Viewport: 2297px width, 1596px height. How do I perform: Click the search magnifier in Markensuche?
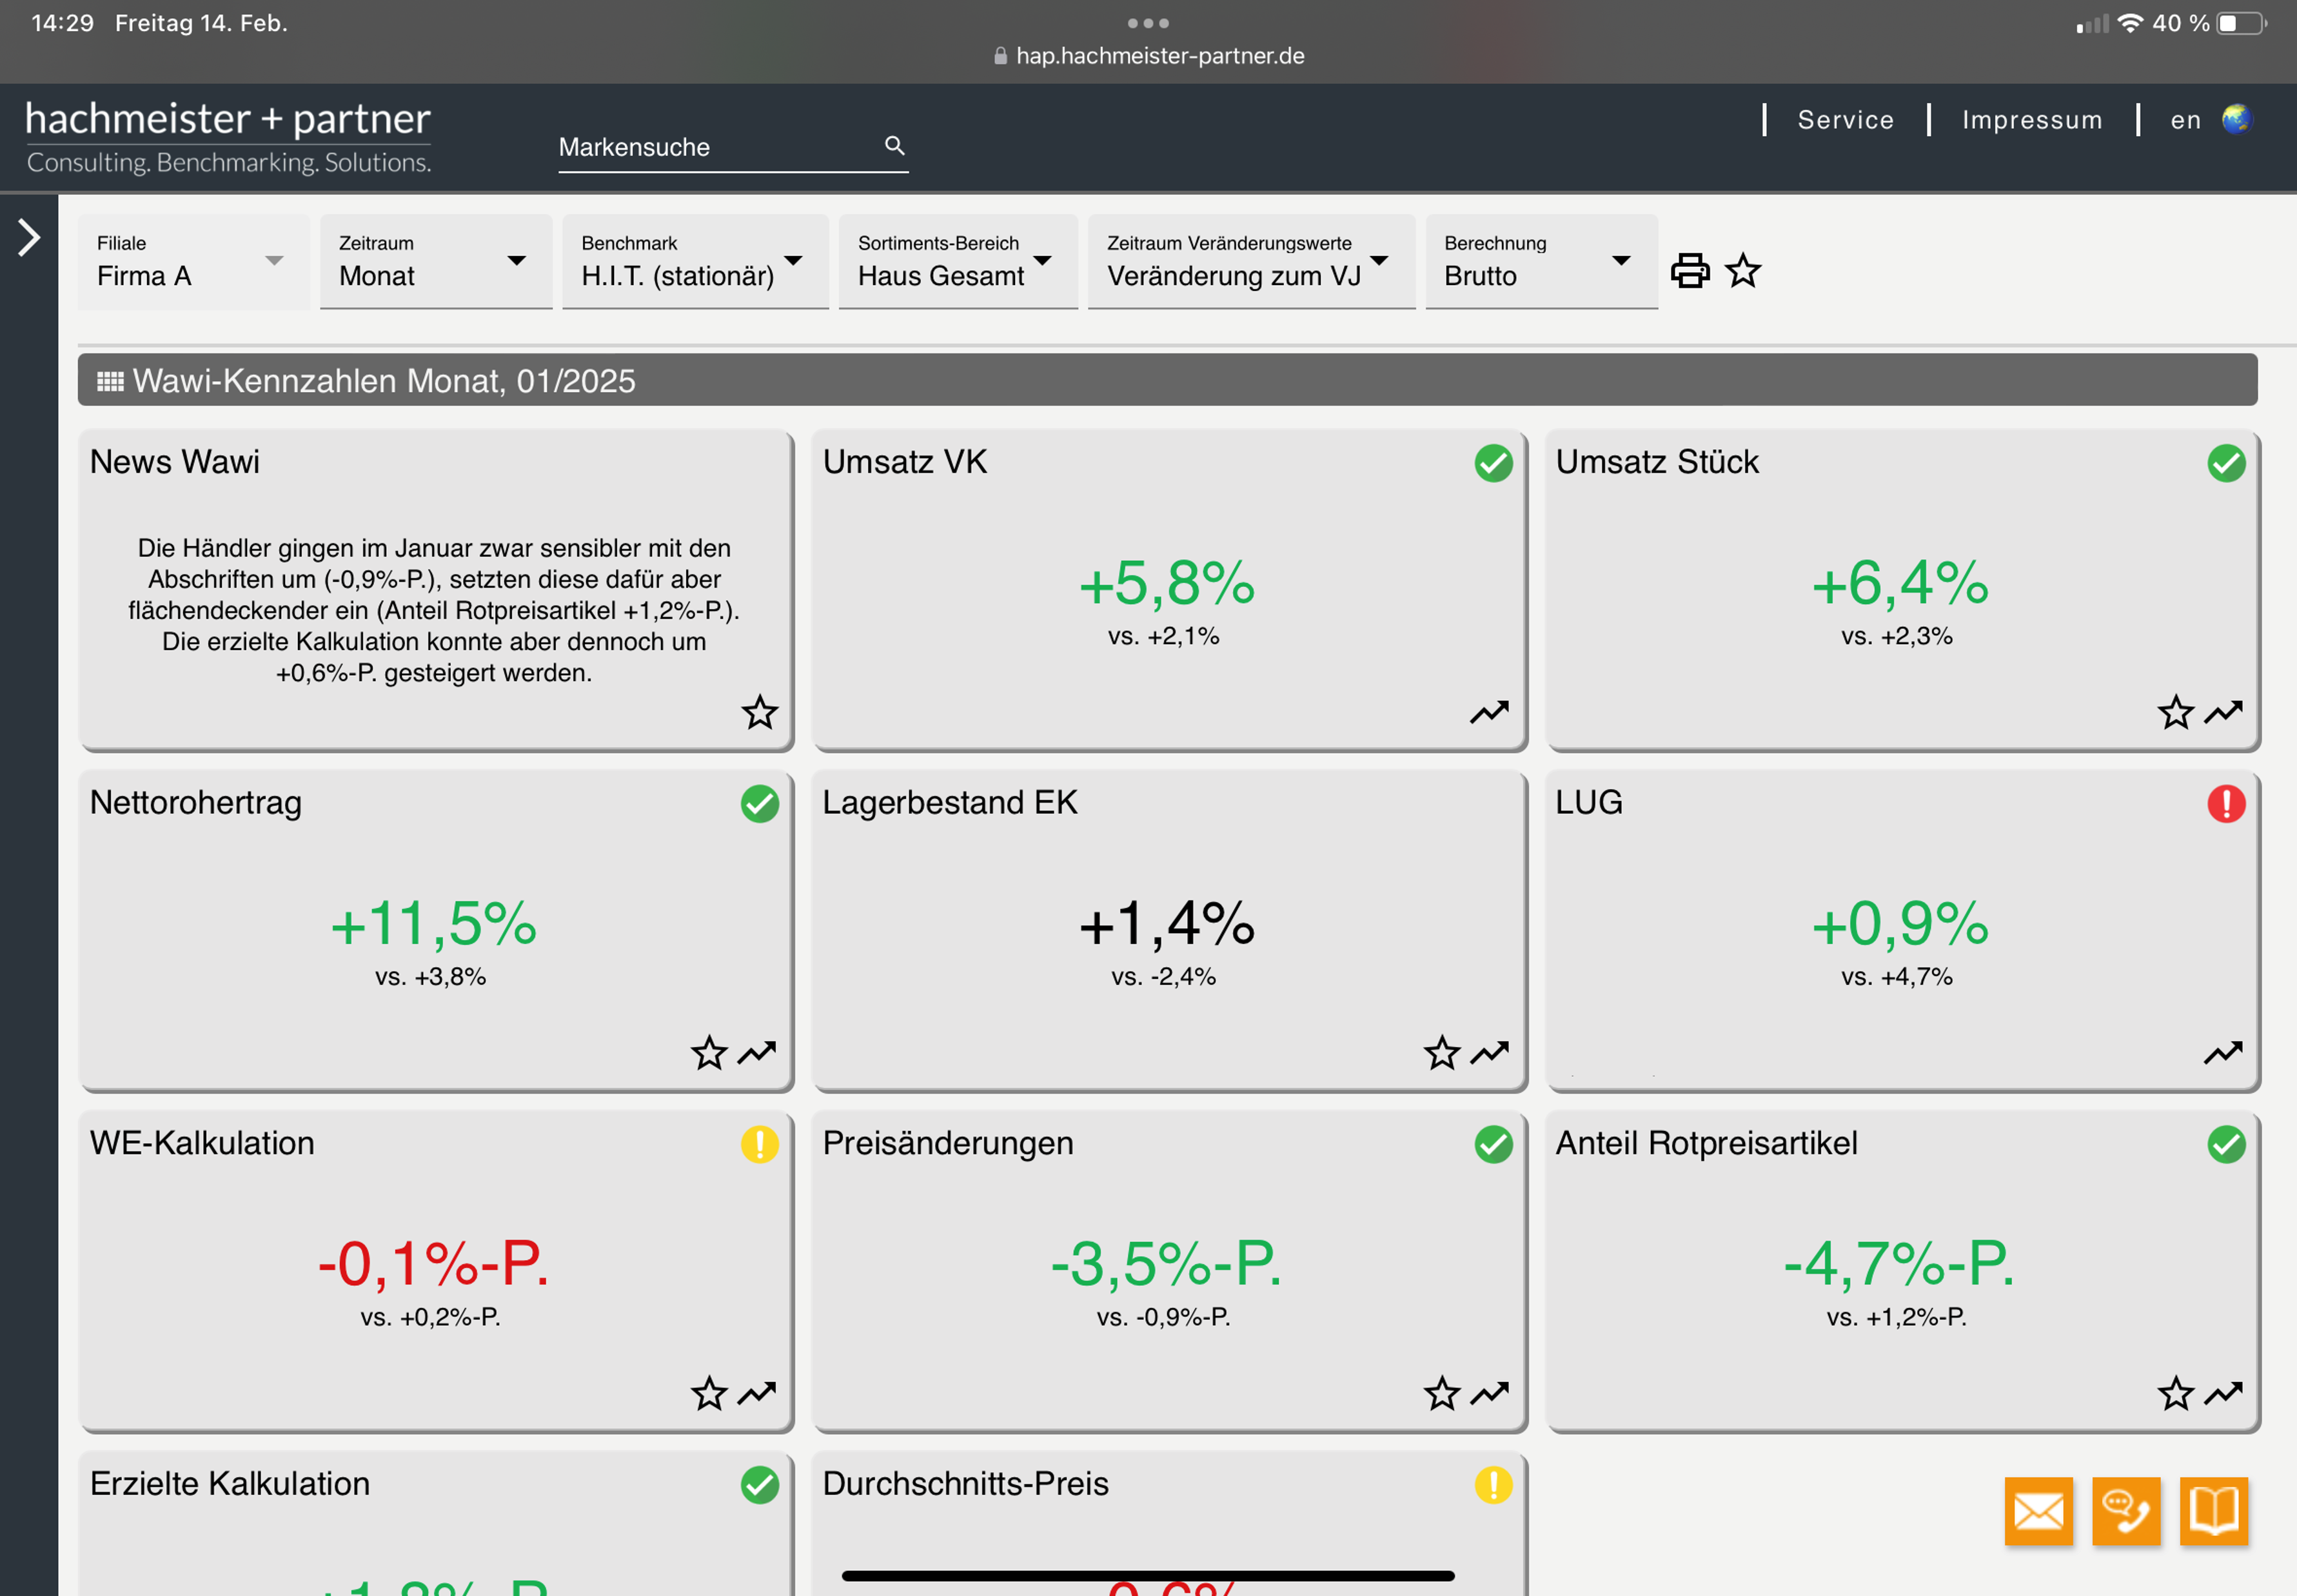(894, 146)
